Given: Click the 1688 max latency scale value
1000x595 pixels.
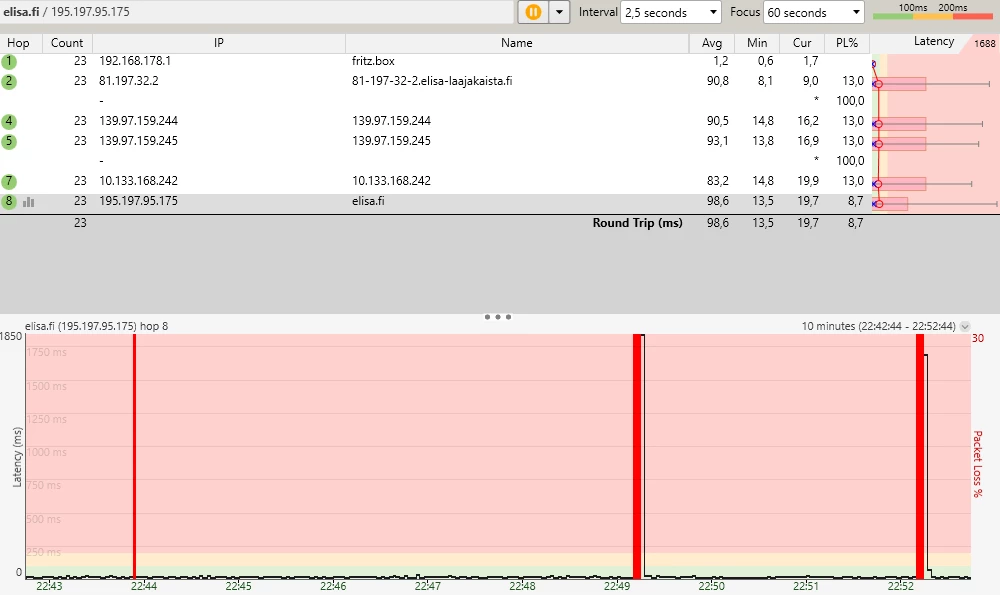Looking at the screenshot, I should pos(985,43).
